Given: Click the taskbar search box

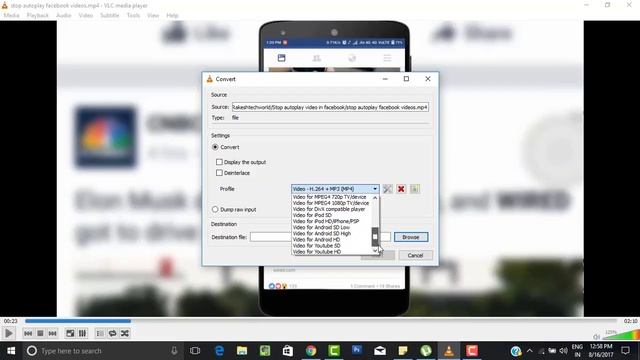Looking at the screenshot, I should [102, 351].
